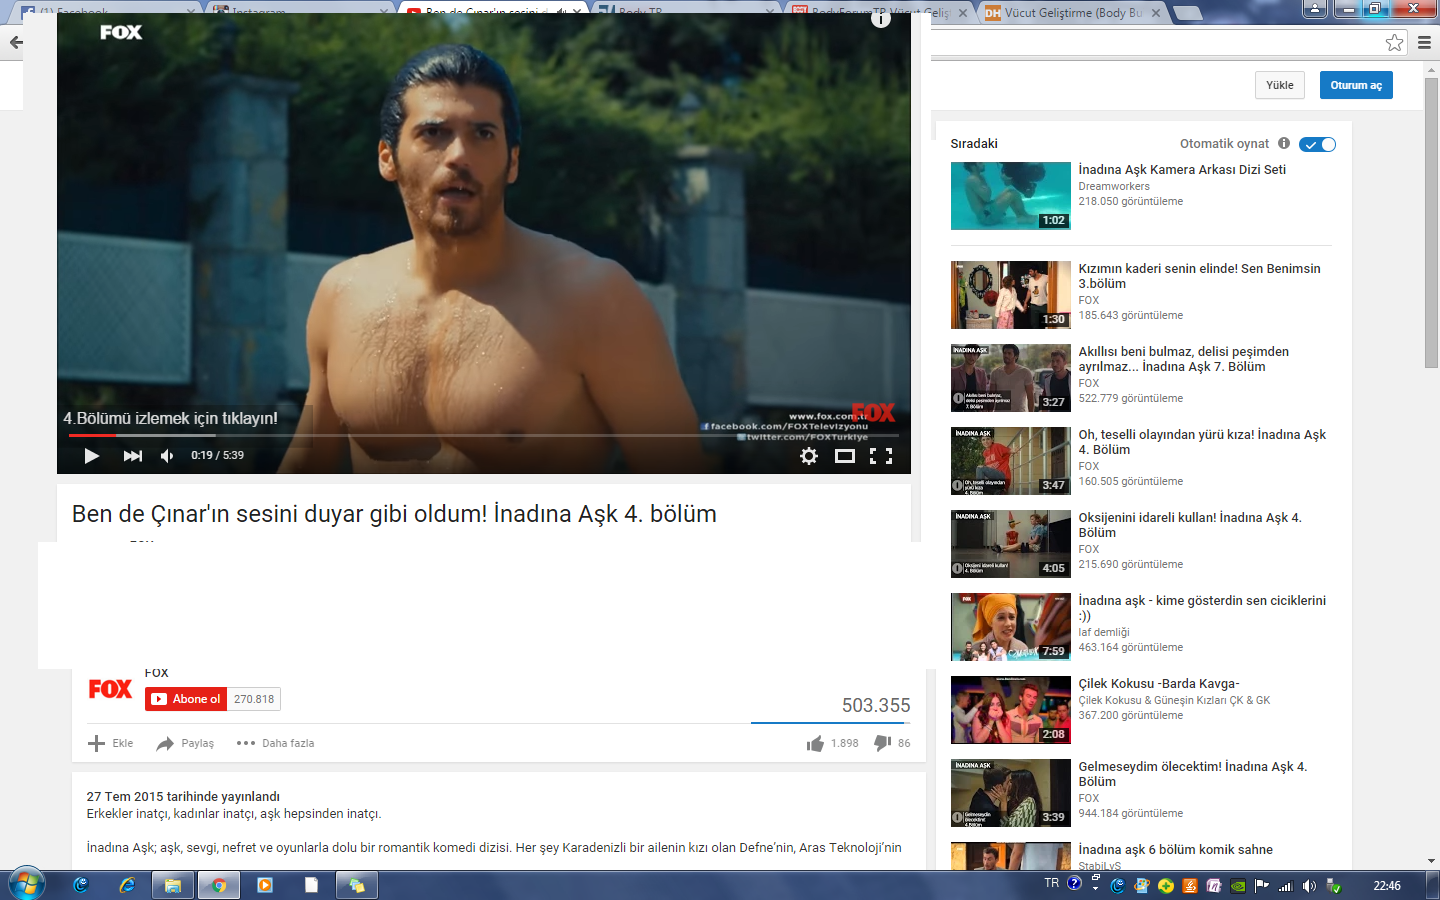Image resolution: width=1440 pixels, height=900 pixels.
Task: Open the Ekle add-to menu
Action: (111, 743)
